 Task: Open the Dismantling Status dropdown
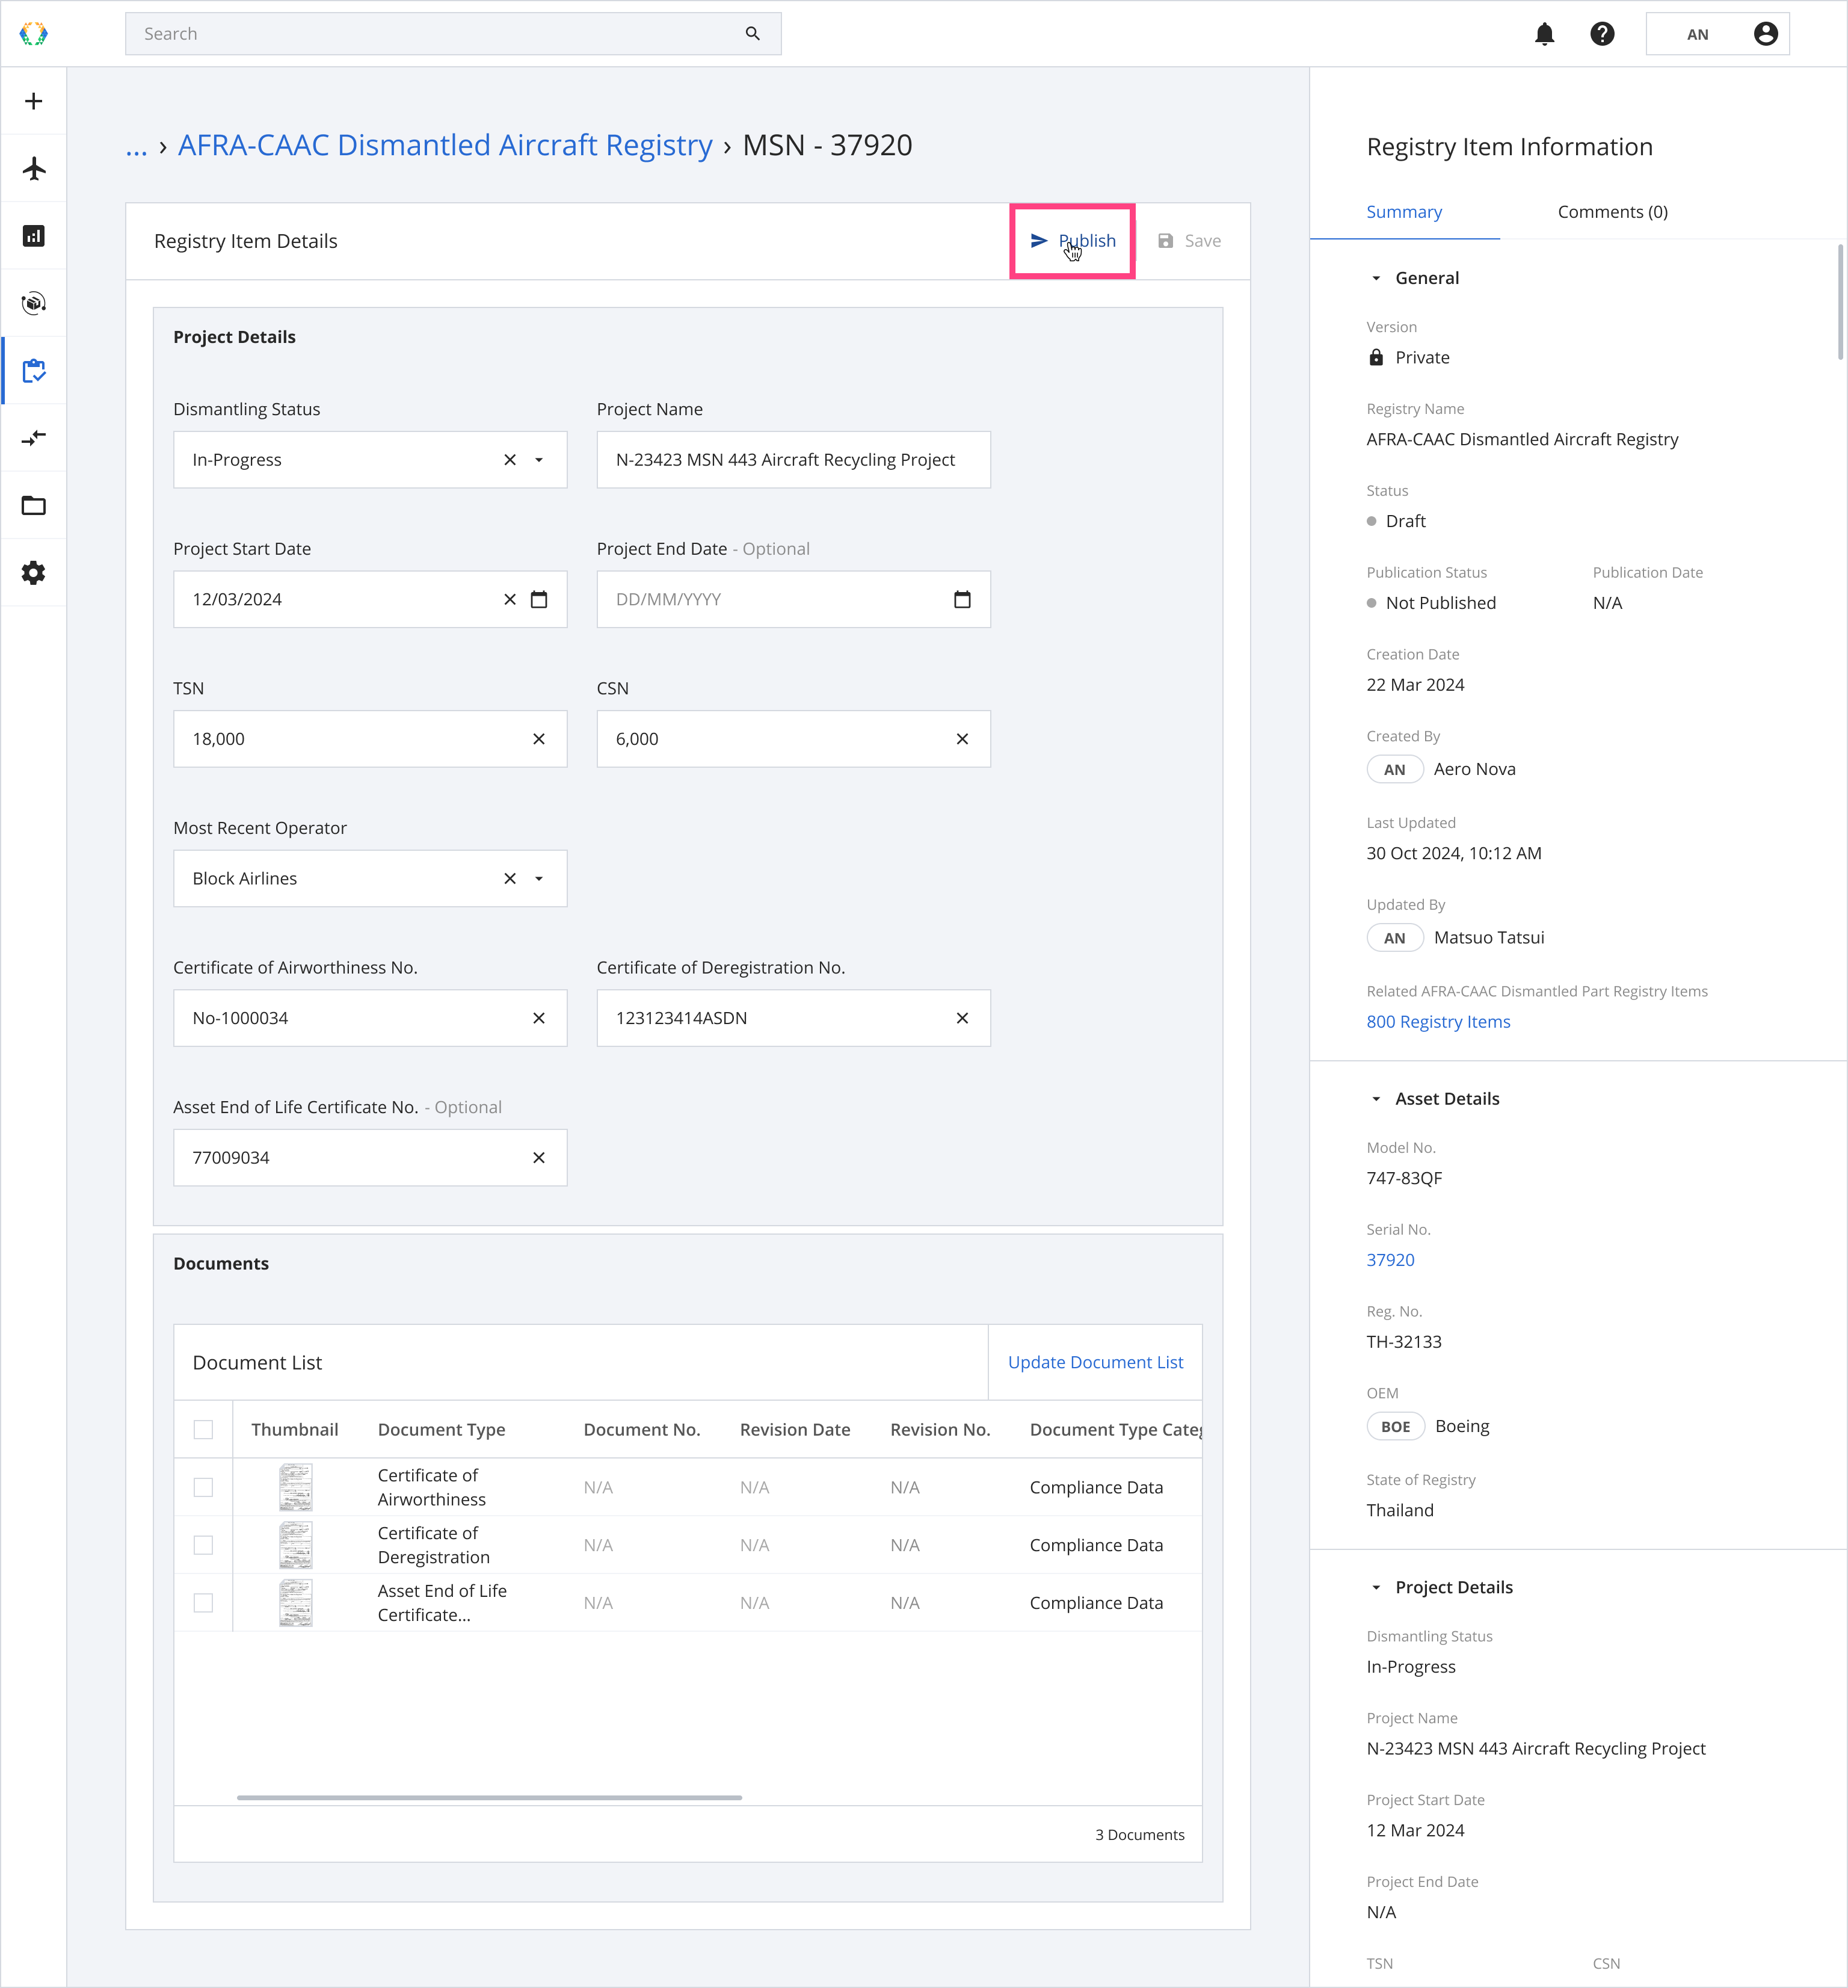coord(539,460)
